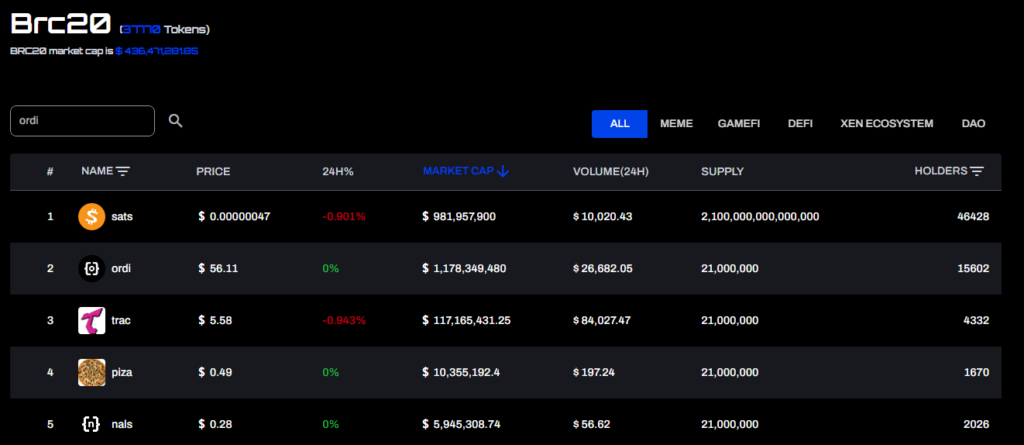Click the ordi token logo
The width and height of the screenshot is (1024, 445).
point(91,268)
